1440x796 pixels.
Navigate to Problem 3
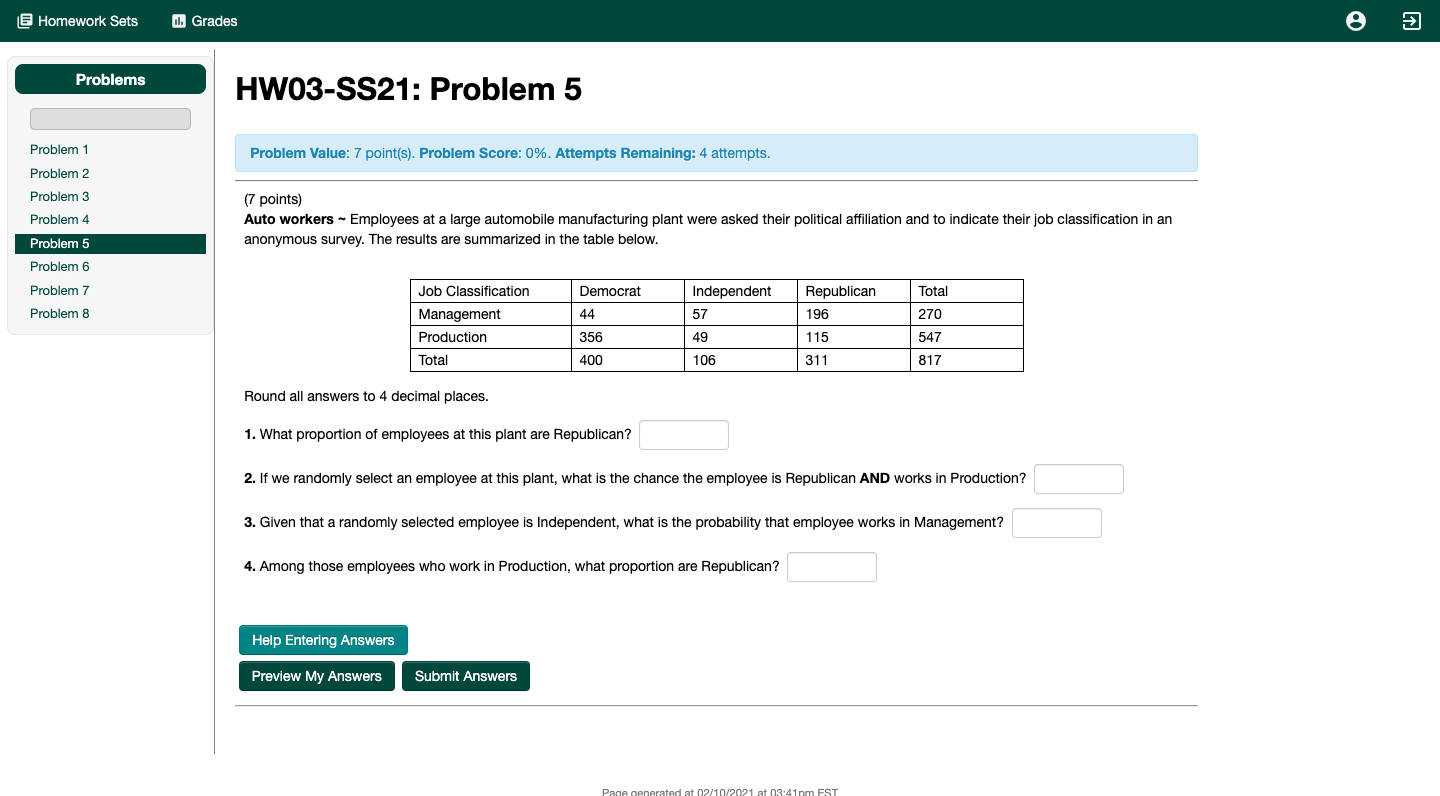tap(59, 196)
